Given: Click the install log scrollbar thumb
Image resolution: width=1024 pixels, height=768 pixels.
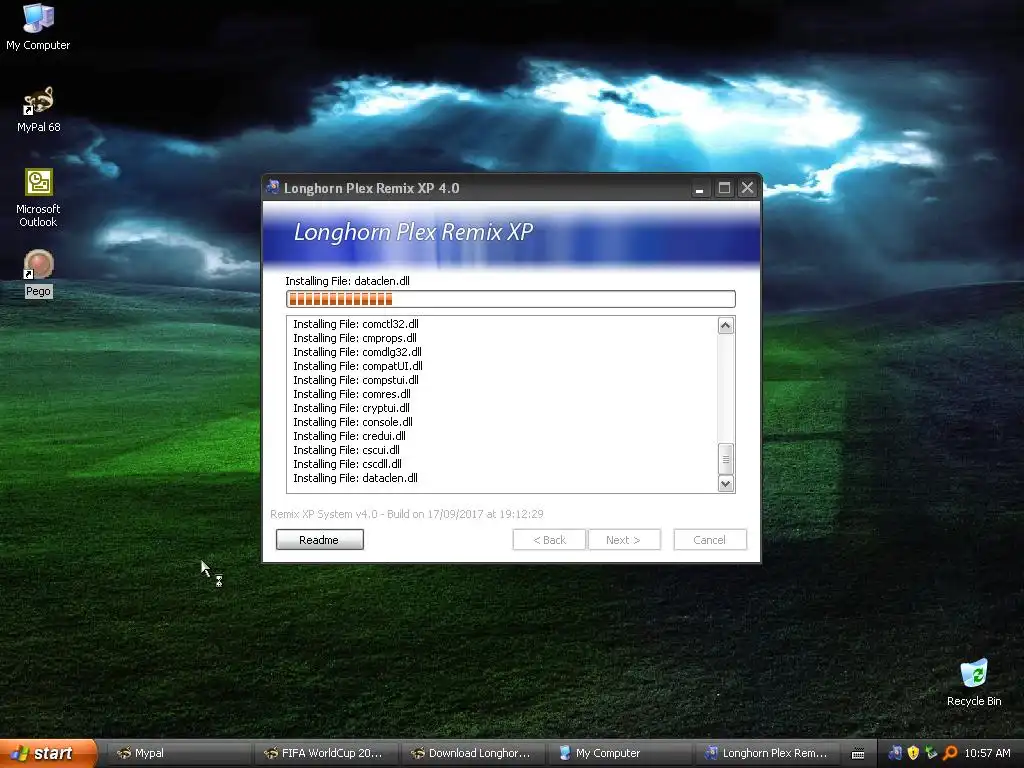Looking at the screenshot, I should point(726,458).
